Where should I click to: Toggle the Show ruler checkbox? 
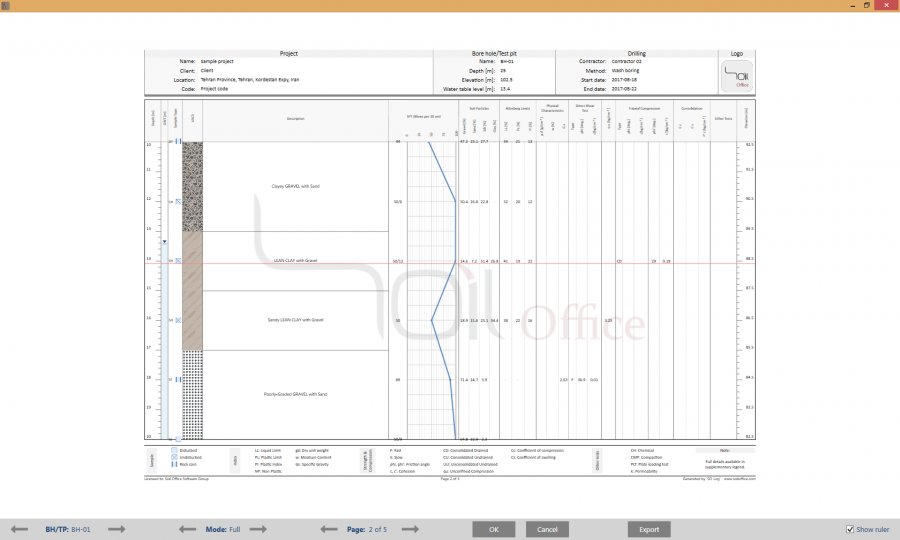coord(850,529)
